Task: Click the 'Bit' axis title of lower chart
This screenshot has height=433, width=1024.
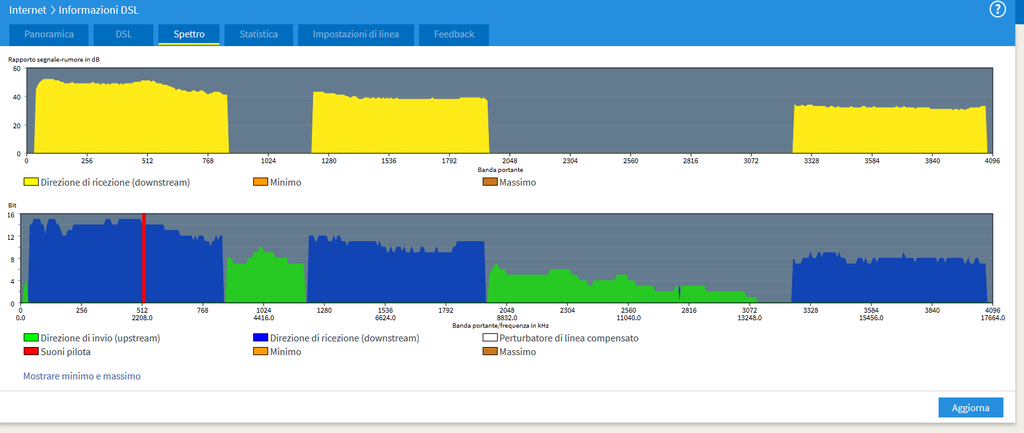Action: coord(11,206)
